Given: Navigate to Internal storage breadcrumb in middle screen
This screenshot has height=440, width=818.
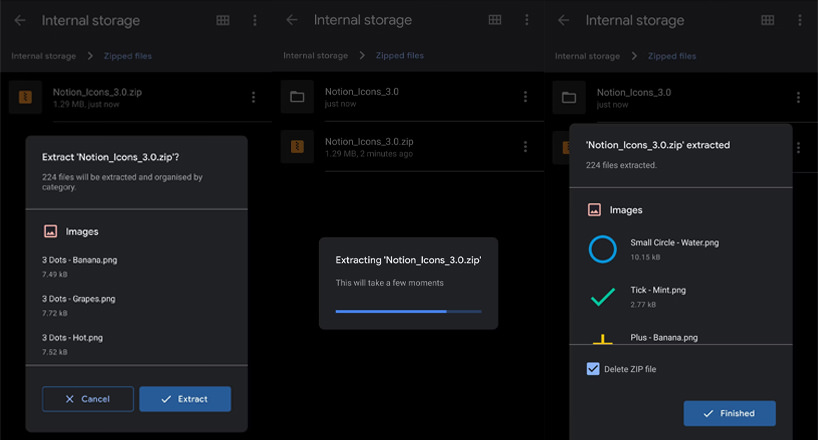Looking at the screenshot, I should coord(316,55).
